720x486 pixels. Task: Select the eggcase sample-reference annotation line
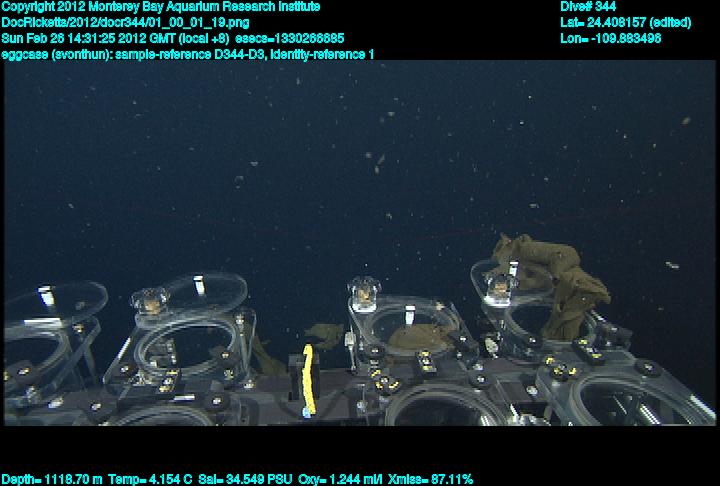pyautogui.click(x=188, y=54)
